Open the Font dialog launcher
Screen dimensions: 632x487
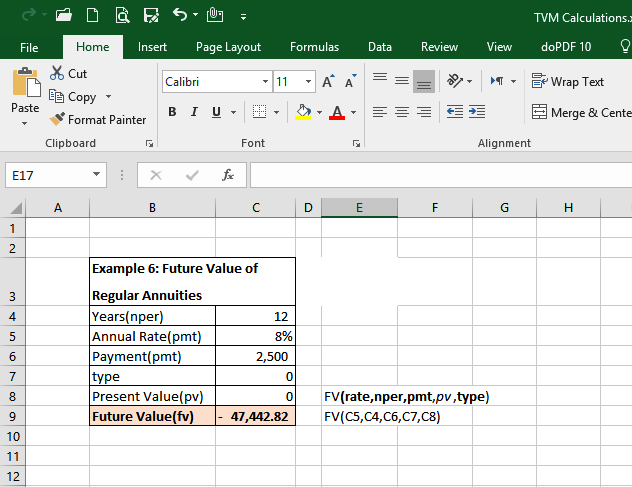pyautogui.click(x=356, y=144)
